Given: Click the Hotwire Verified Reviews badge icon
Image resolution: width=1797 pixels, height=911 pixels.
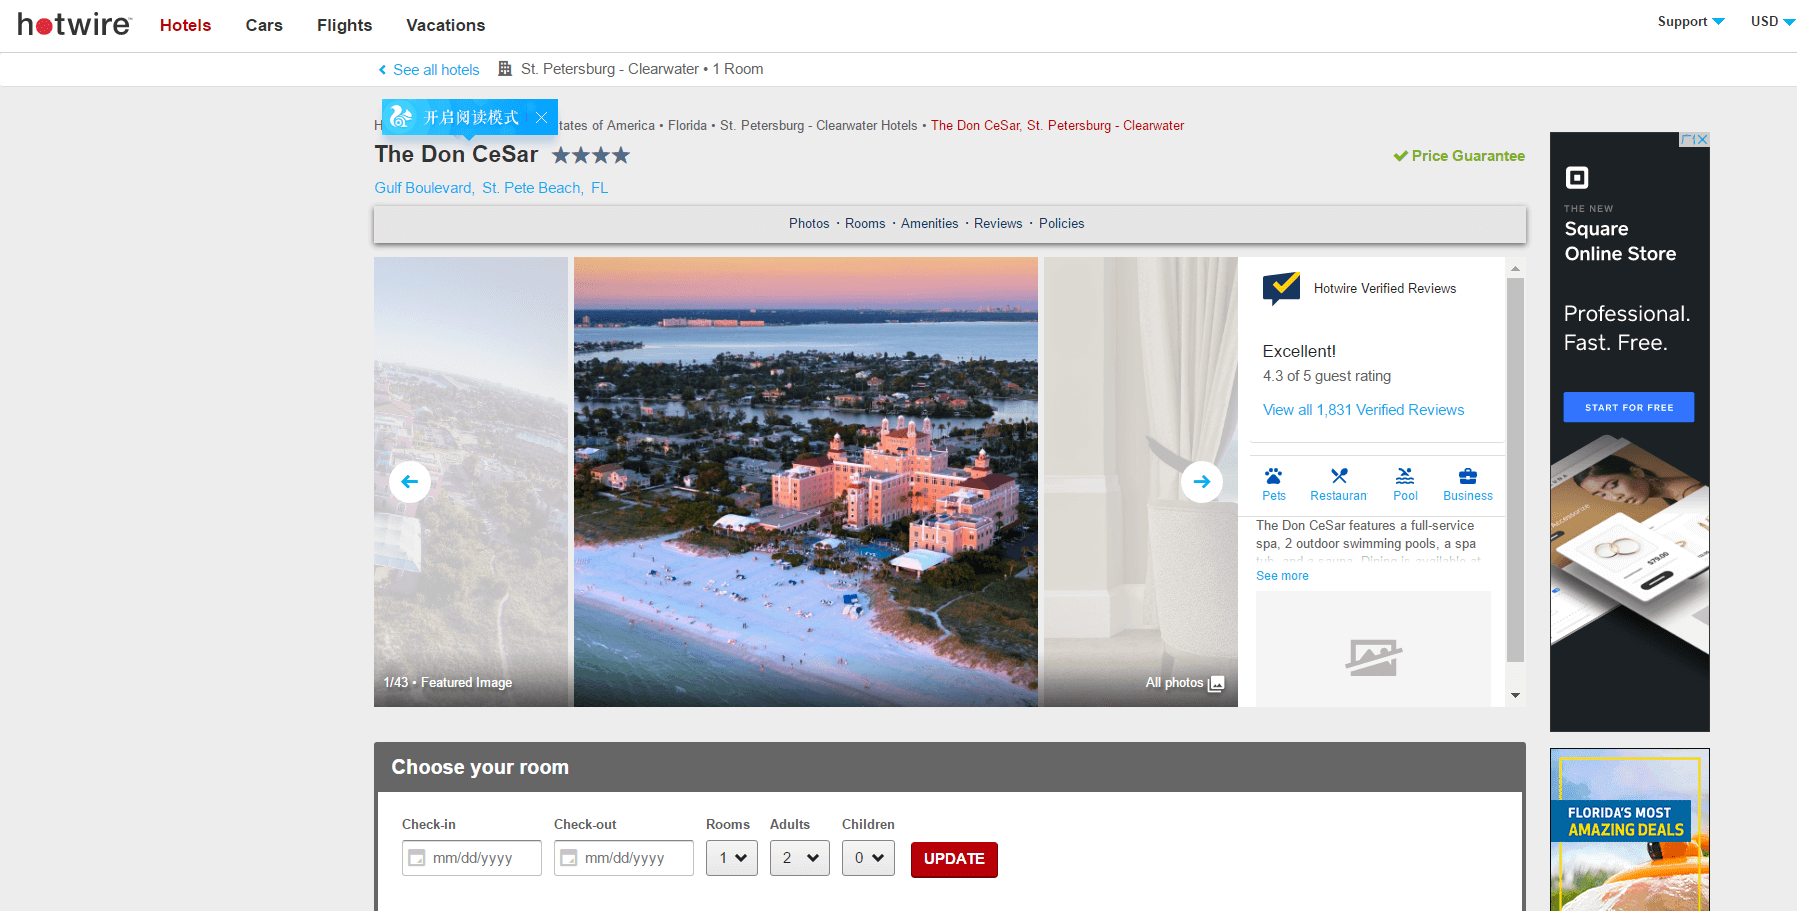Looking at the screenshot, I should [1281, 288].
